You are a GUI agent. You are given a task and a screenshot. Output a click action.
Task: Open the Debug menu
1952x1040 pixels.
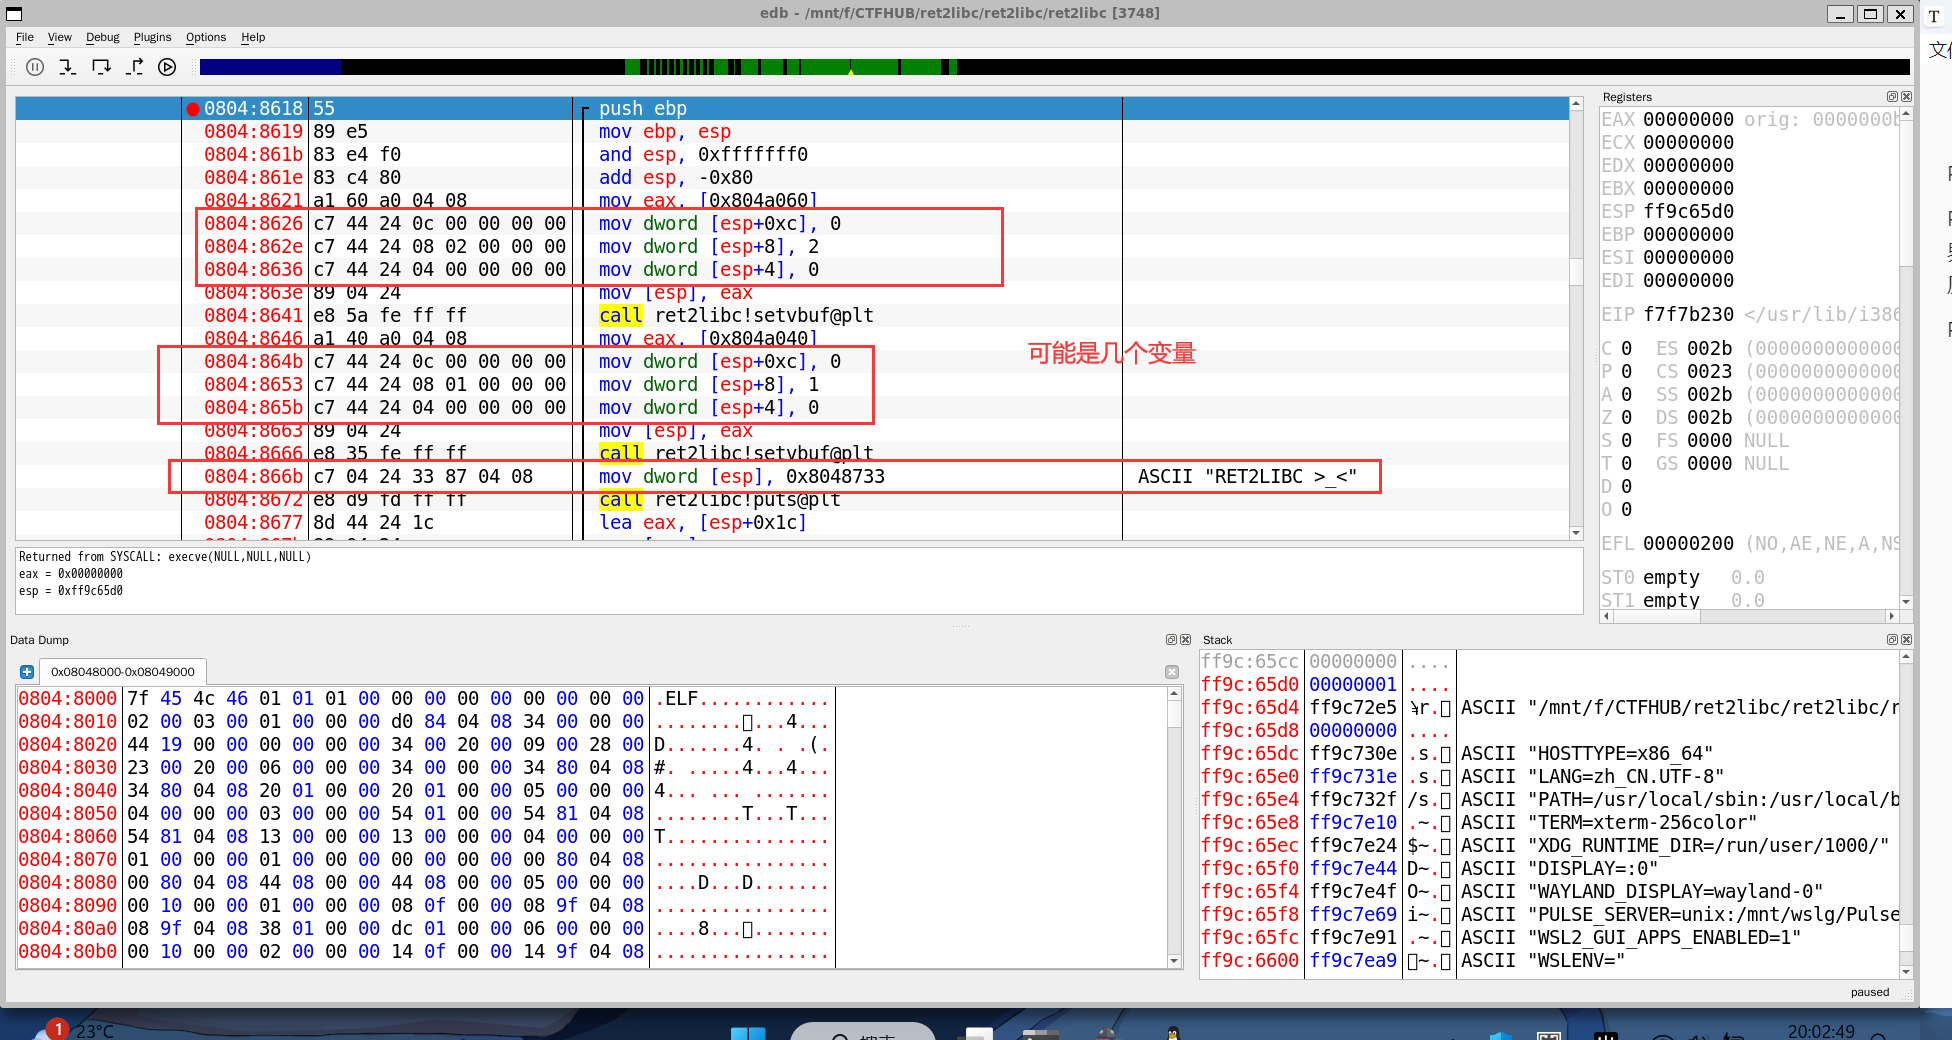coord(103,37)
